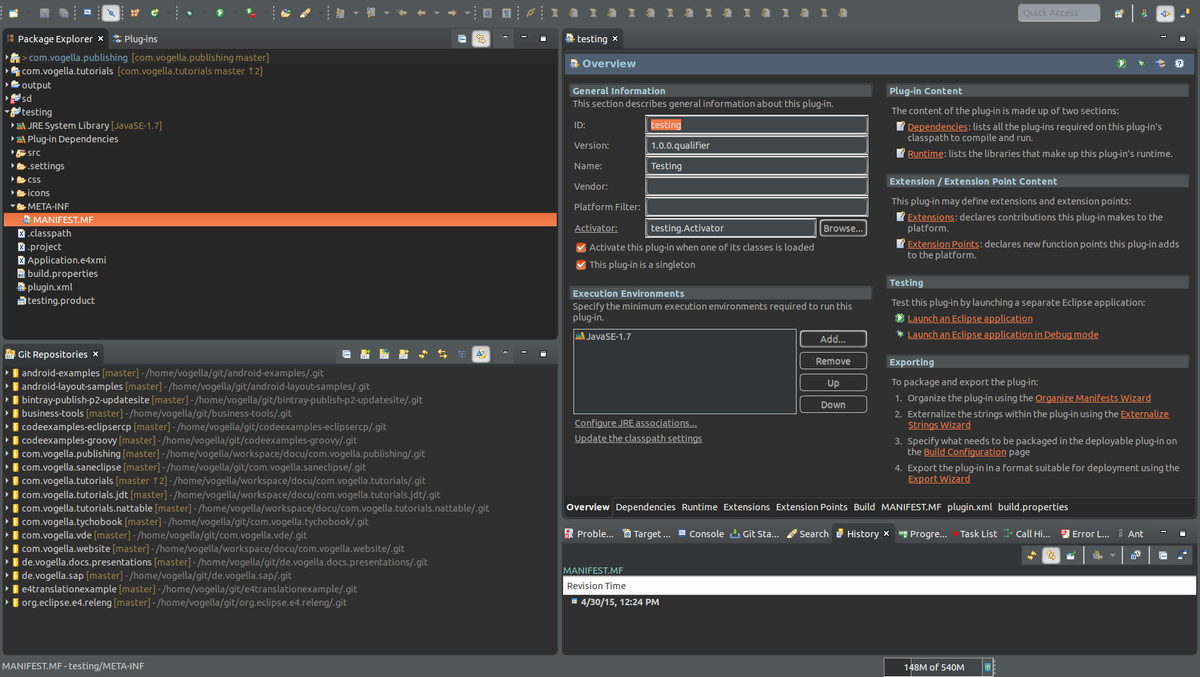Click the Help question mark icon in Overview header
Viewport: 1200px width, 677px height.
(1181, 63)
